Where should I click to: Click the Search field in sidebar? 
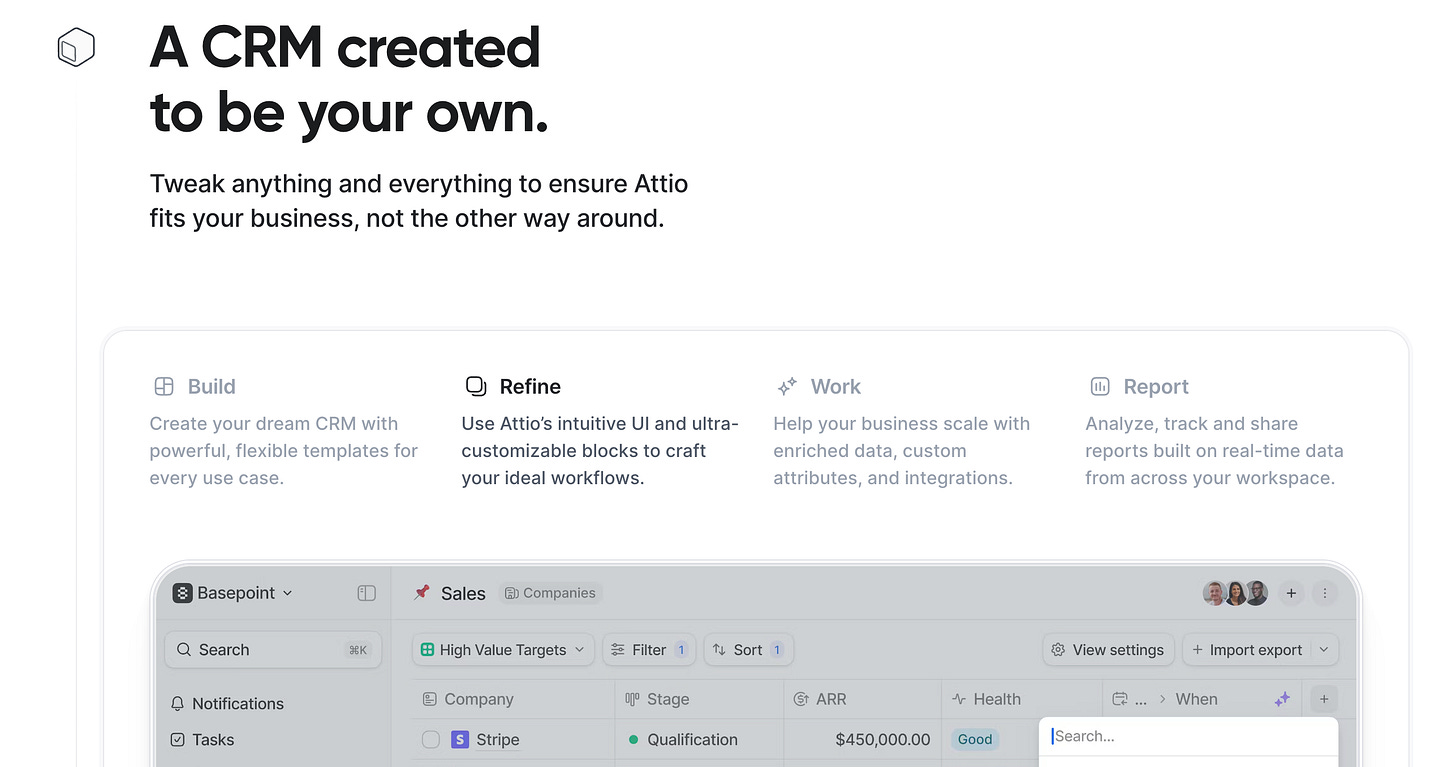(273, 650)
